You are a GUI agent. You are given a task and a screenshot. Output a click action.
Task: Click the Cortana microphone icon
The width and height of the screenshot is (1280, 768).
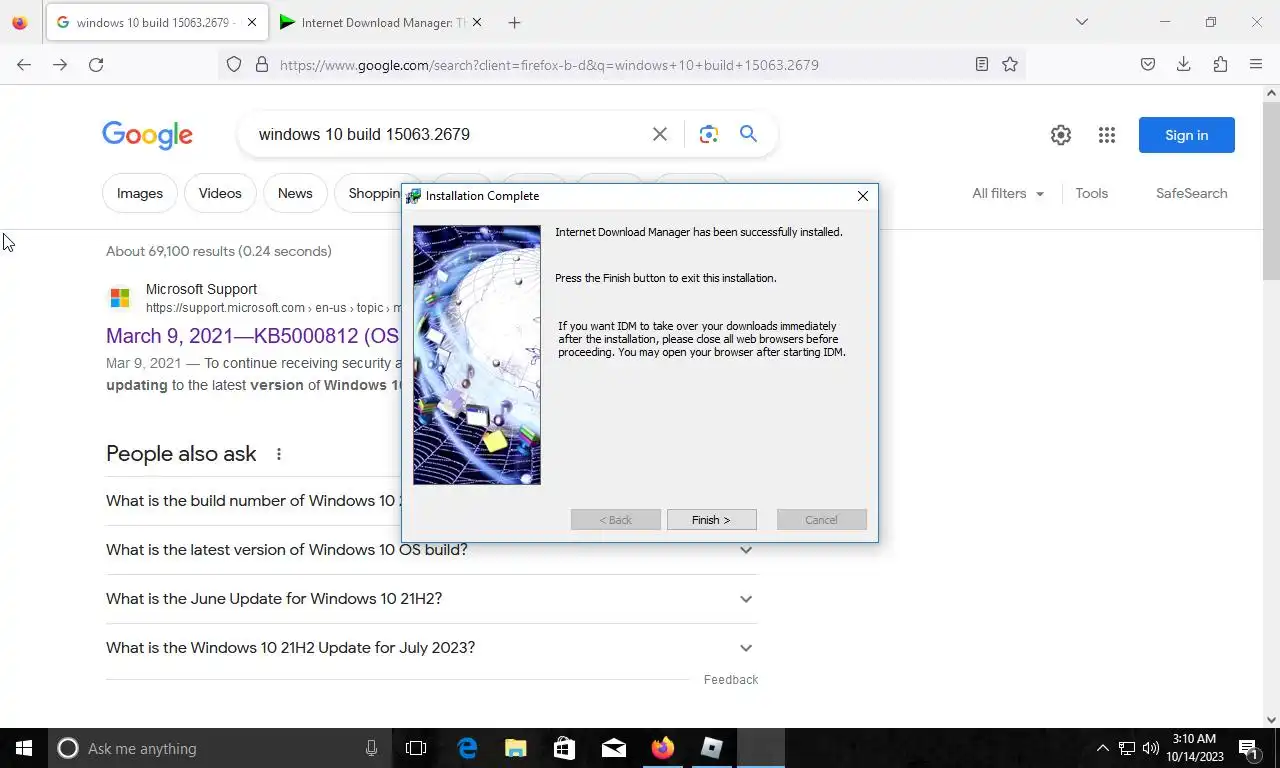[371, 748]
